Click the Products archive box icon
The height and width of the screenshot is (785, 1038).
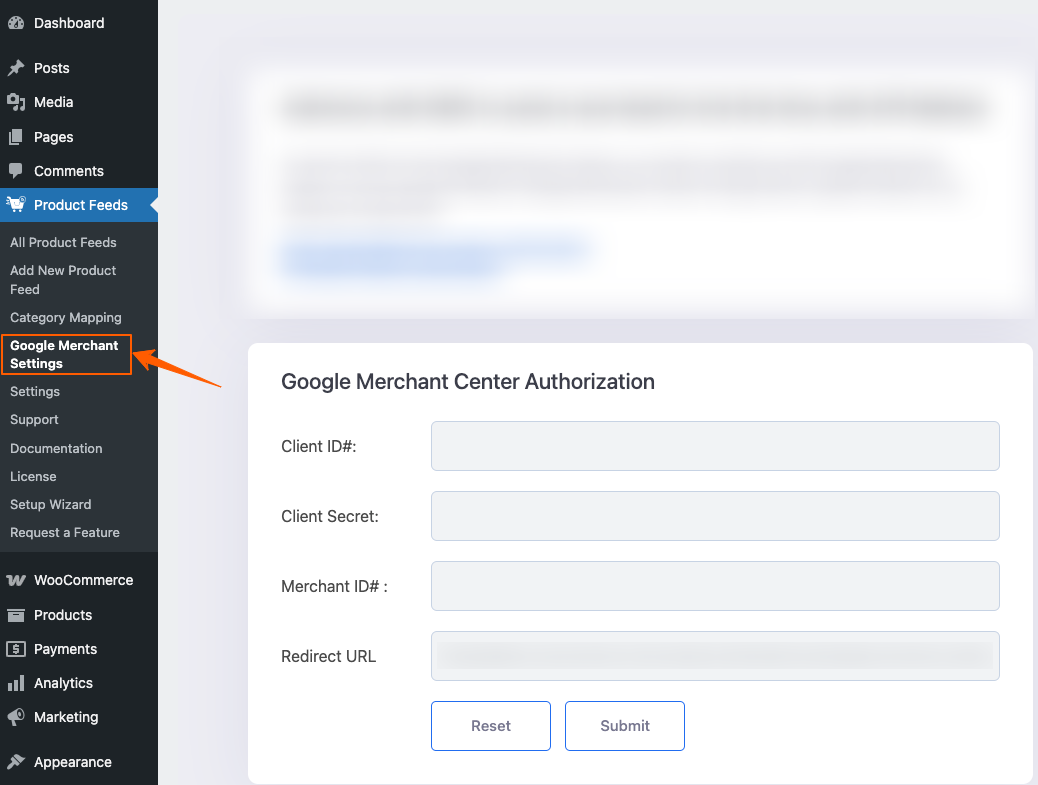coord(16,615)
